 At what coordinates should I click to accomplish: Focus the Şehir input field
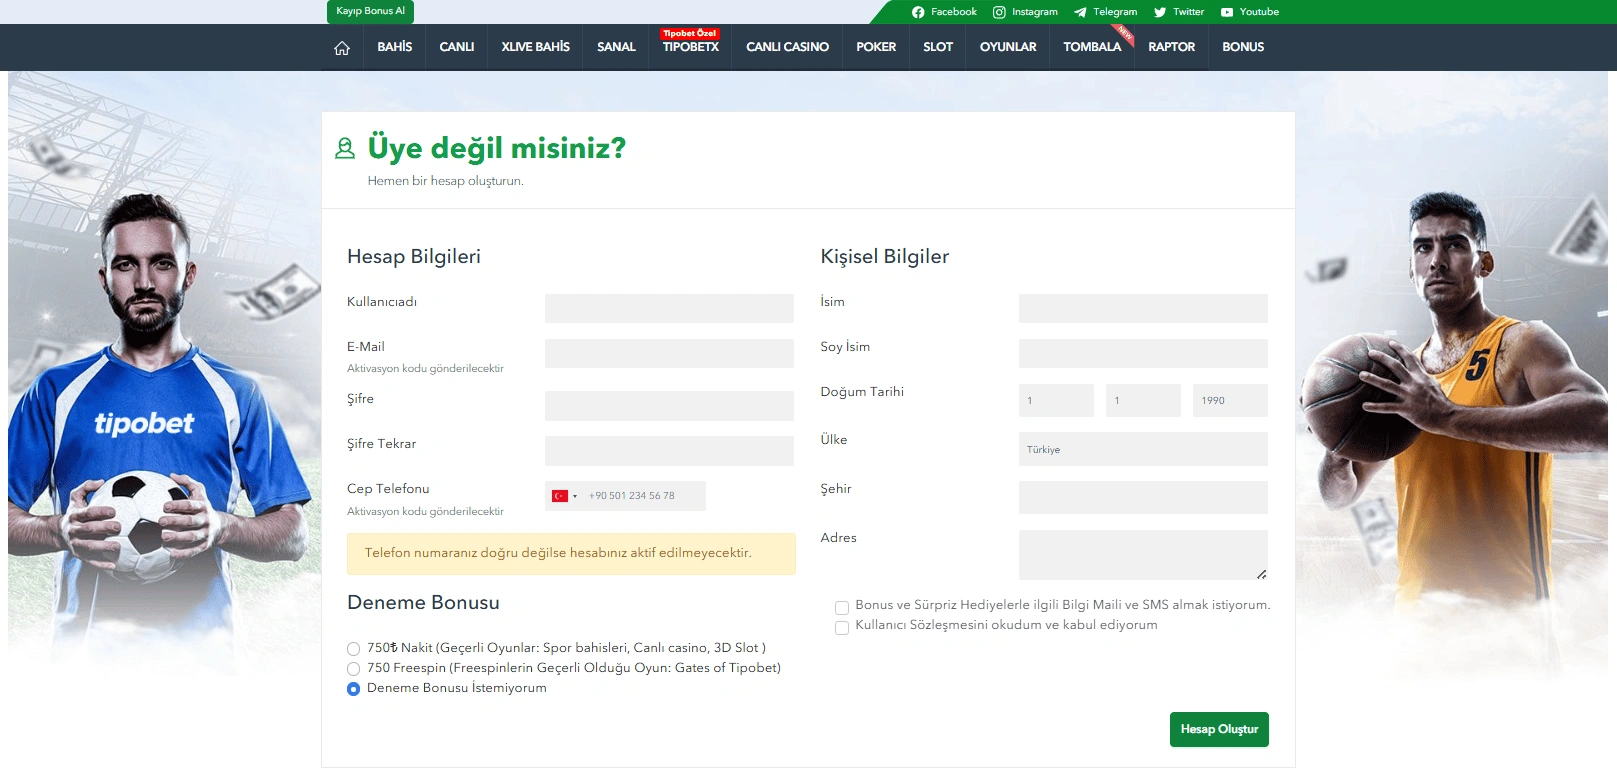pyautogui.click(x=1143, y=497)
